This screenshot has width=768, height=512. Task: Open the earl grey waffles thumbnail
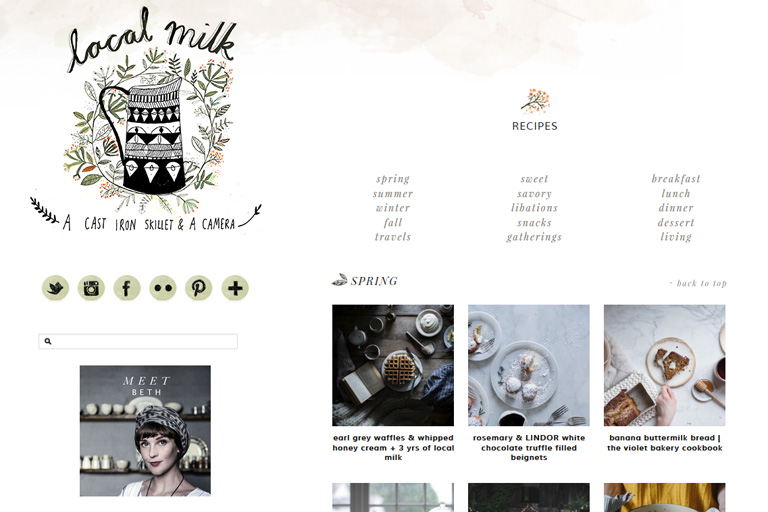pos(393,365)
